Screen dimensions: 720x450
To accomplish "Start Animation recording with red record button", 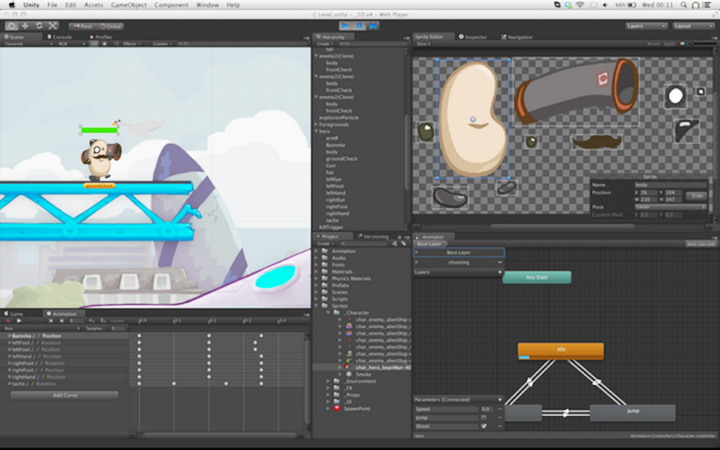I will [8, 321].
